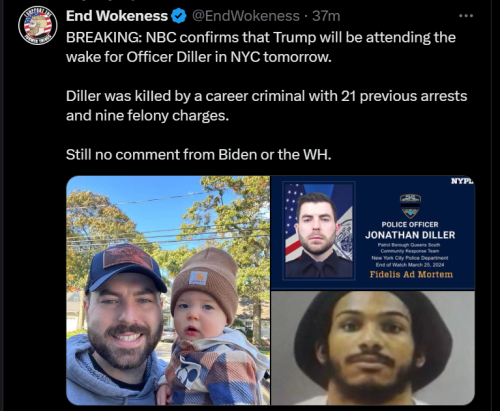
Task: Click the BREAKING: NBC confirms tweet text
Action: (x=261, y=47)
